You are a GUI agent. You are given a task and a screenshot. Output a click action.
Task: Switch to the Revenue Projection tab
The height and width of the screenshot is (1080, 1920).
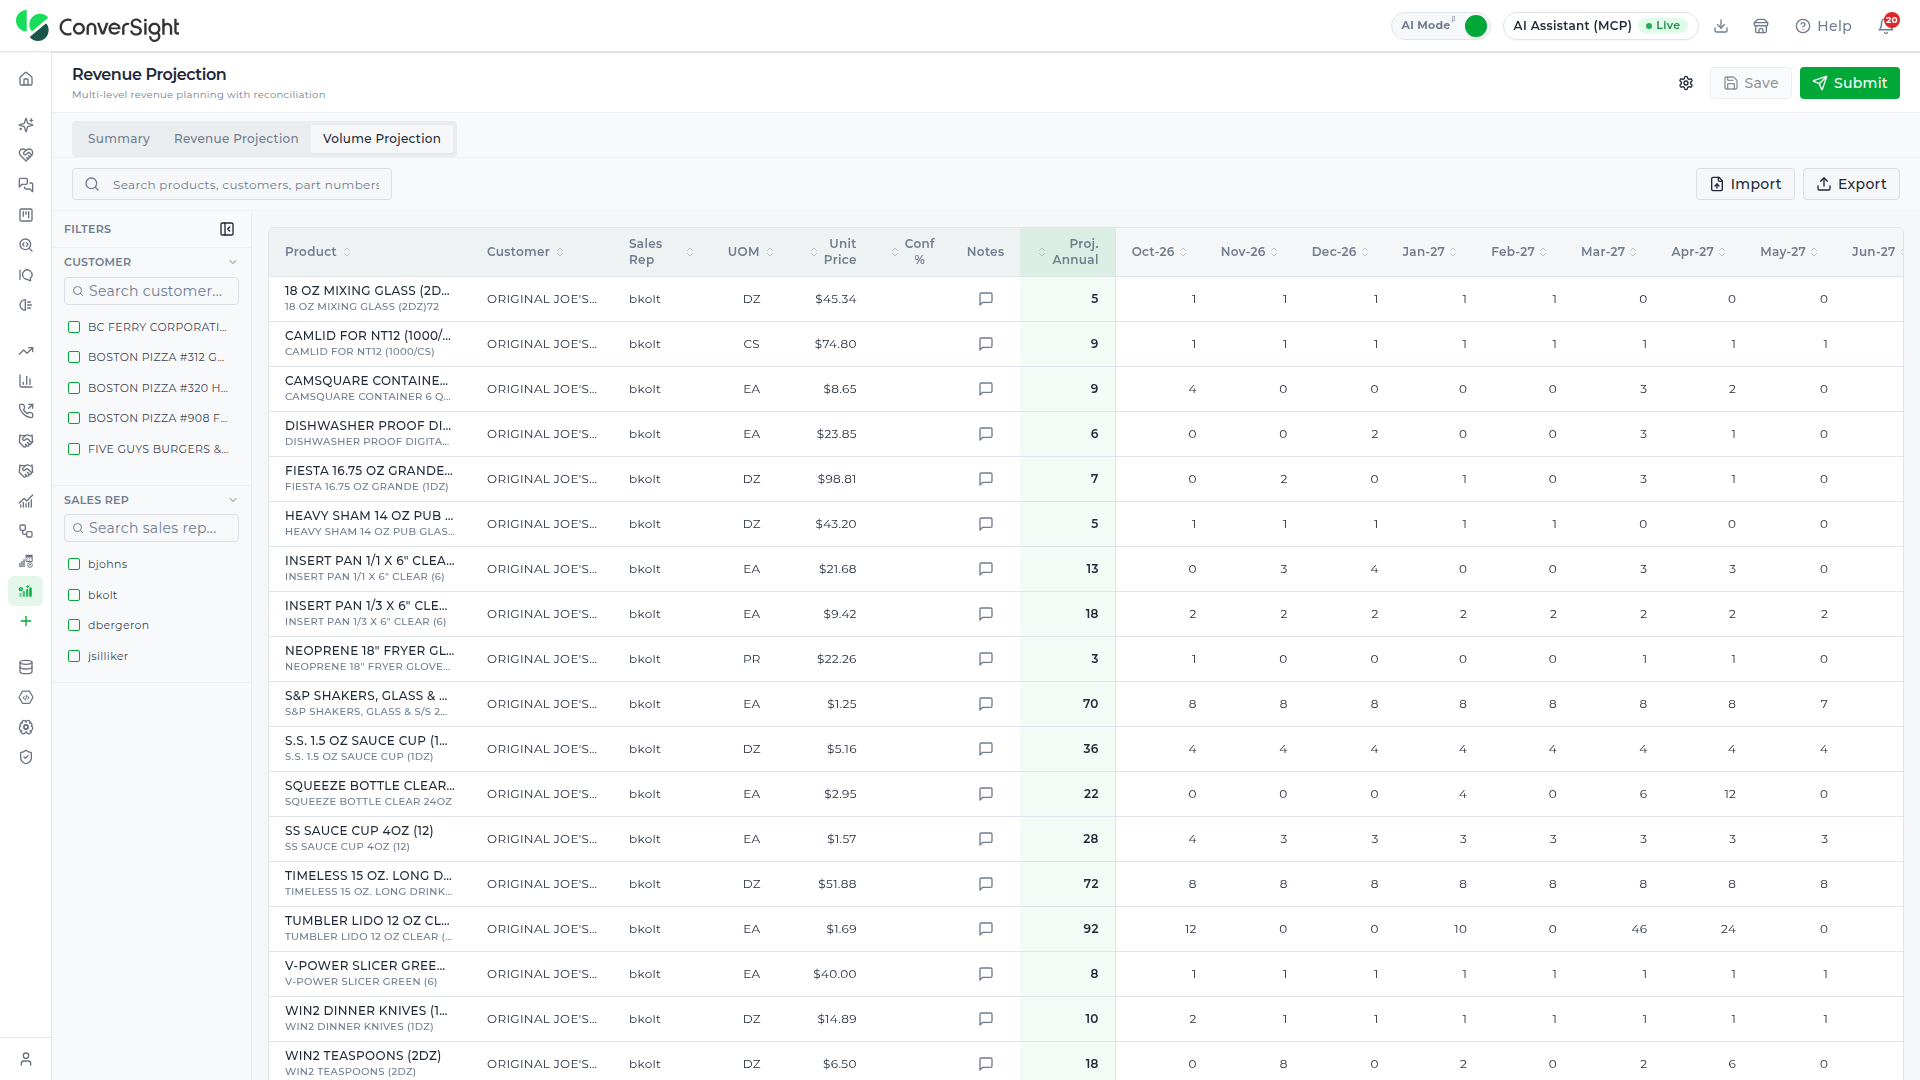coord(236,139)
